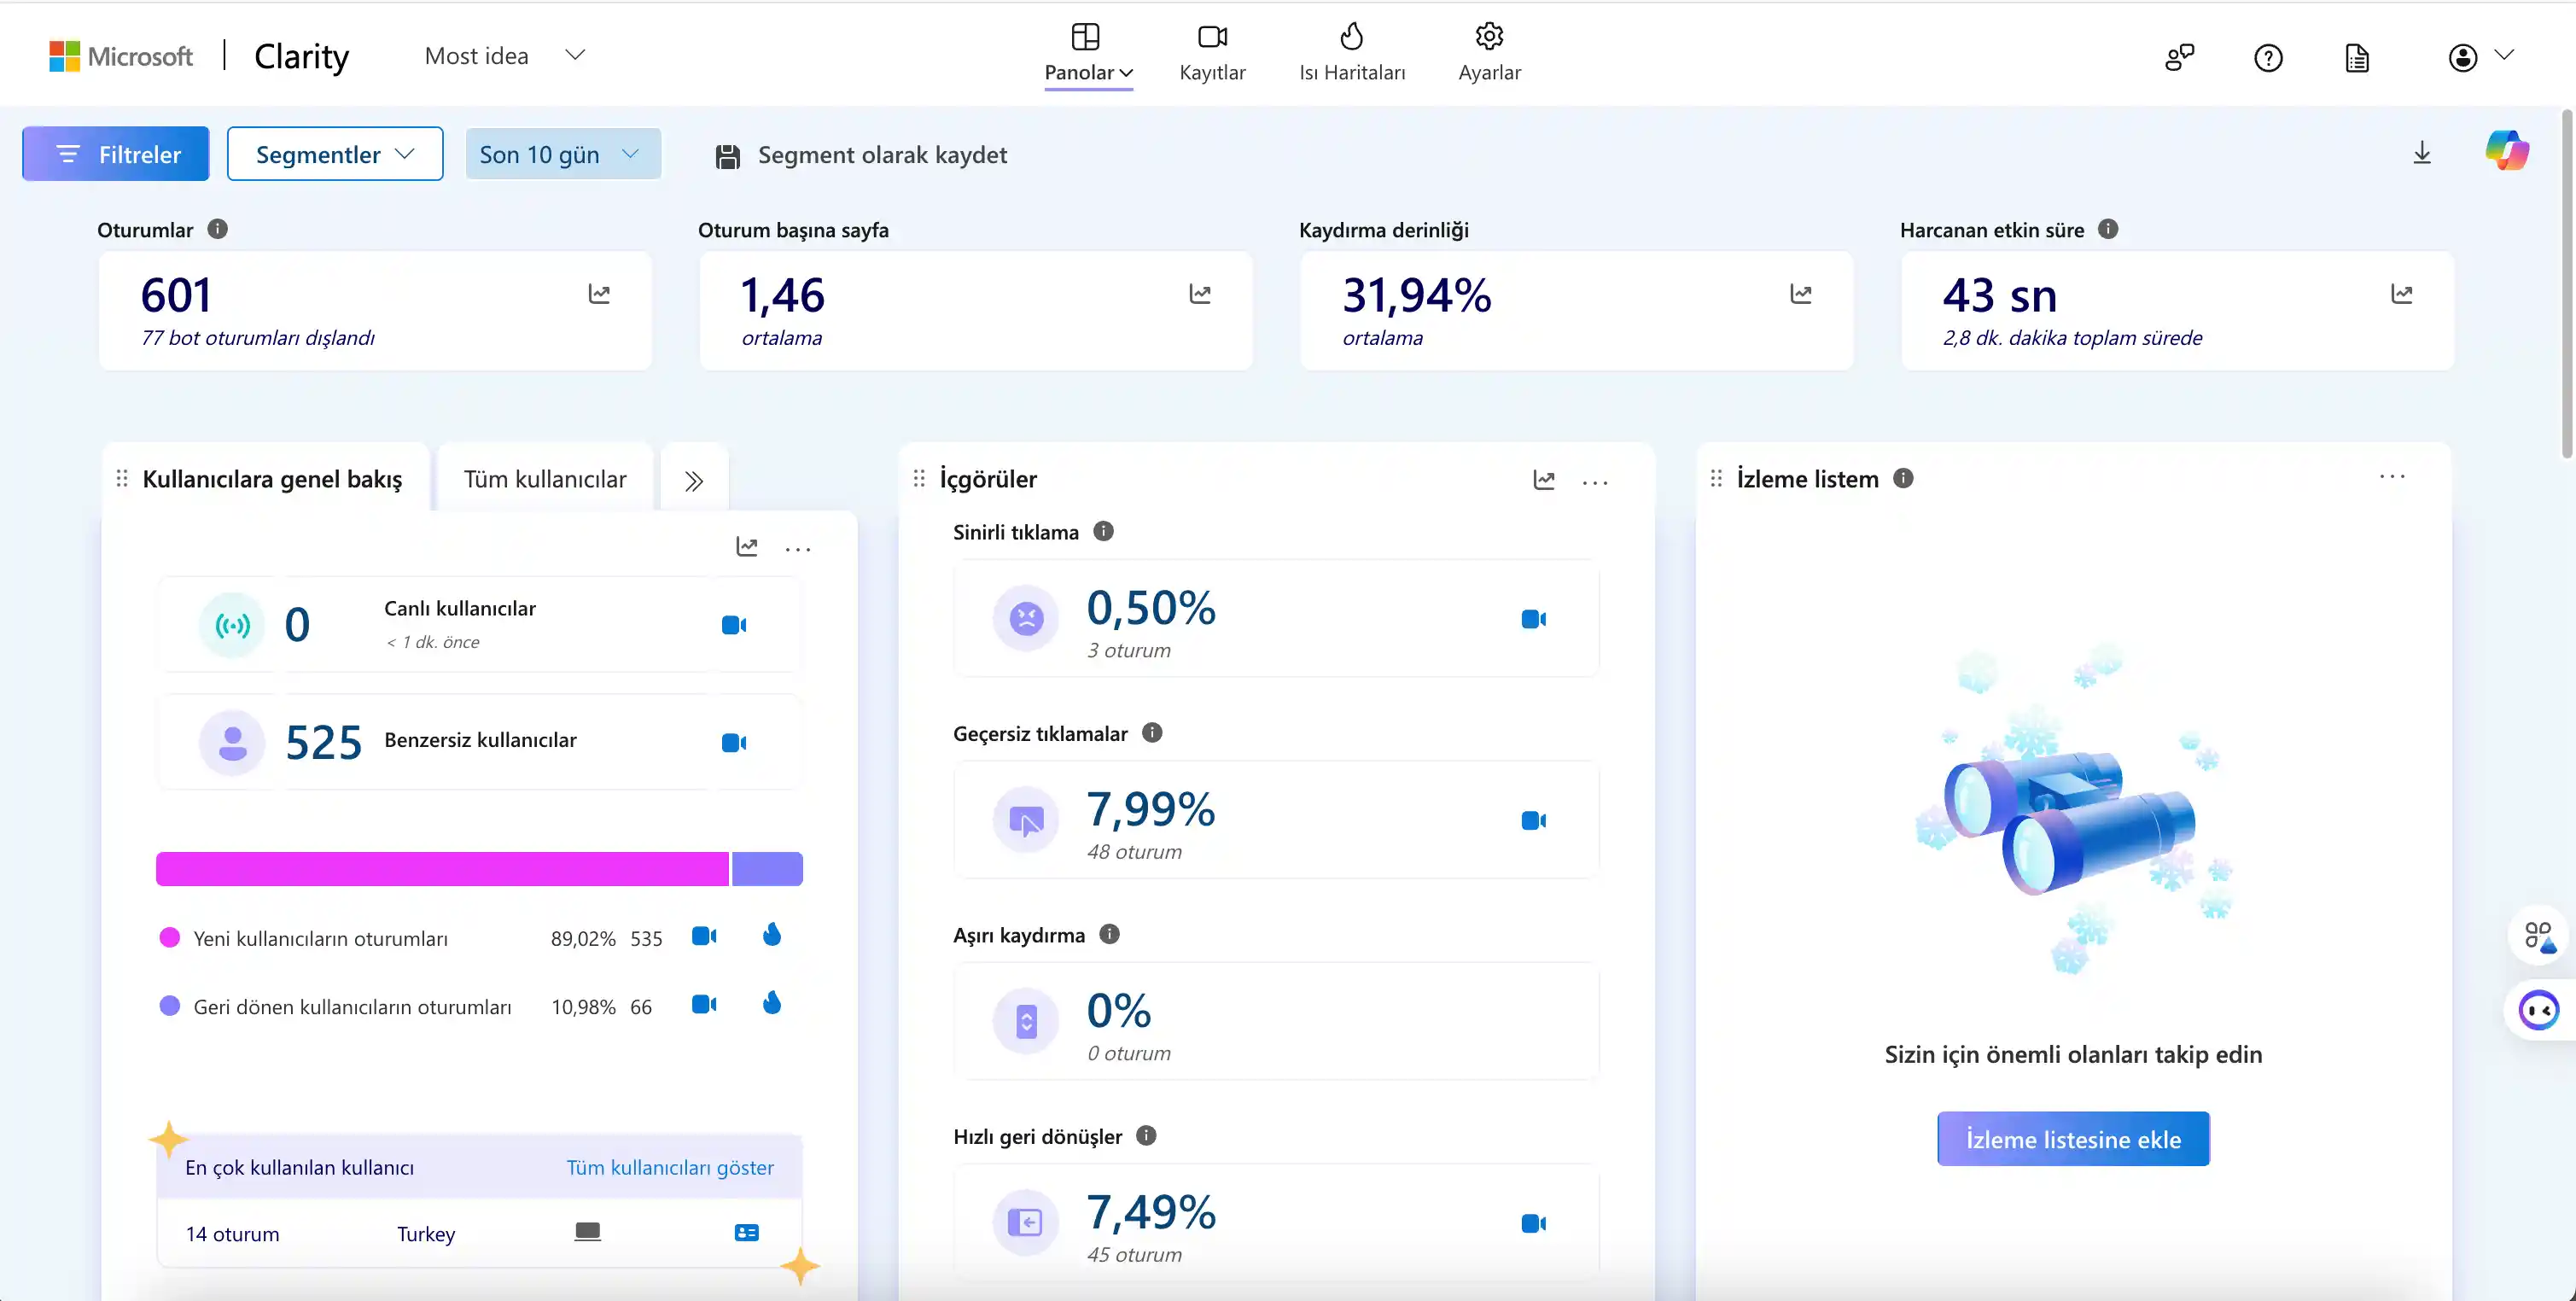The image size is (2576, 1301).
Task: Open Ayarlar settings tab
Action: pos(1489,54)
